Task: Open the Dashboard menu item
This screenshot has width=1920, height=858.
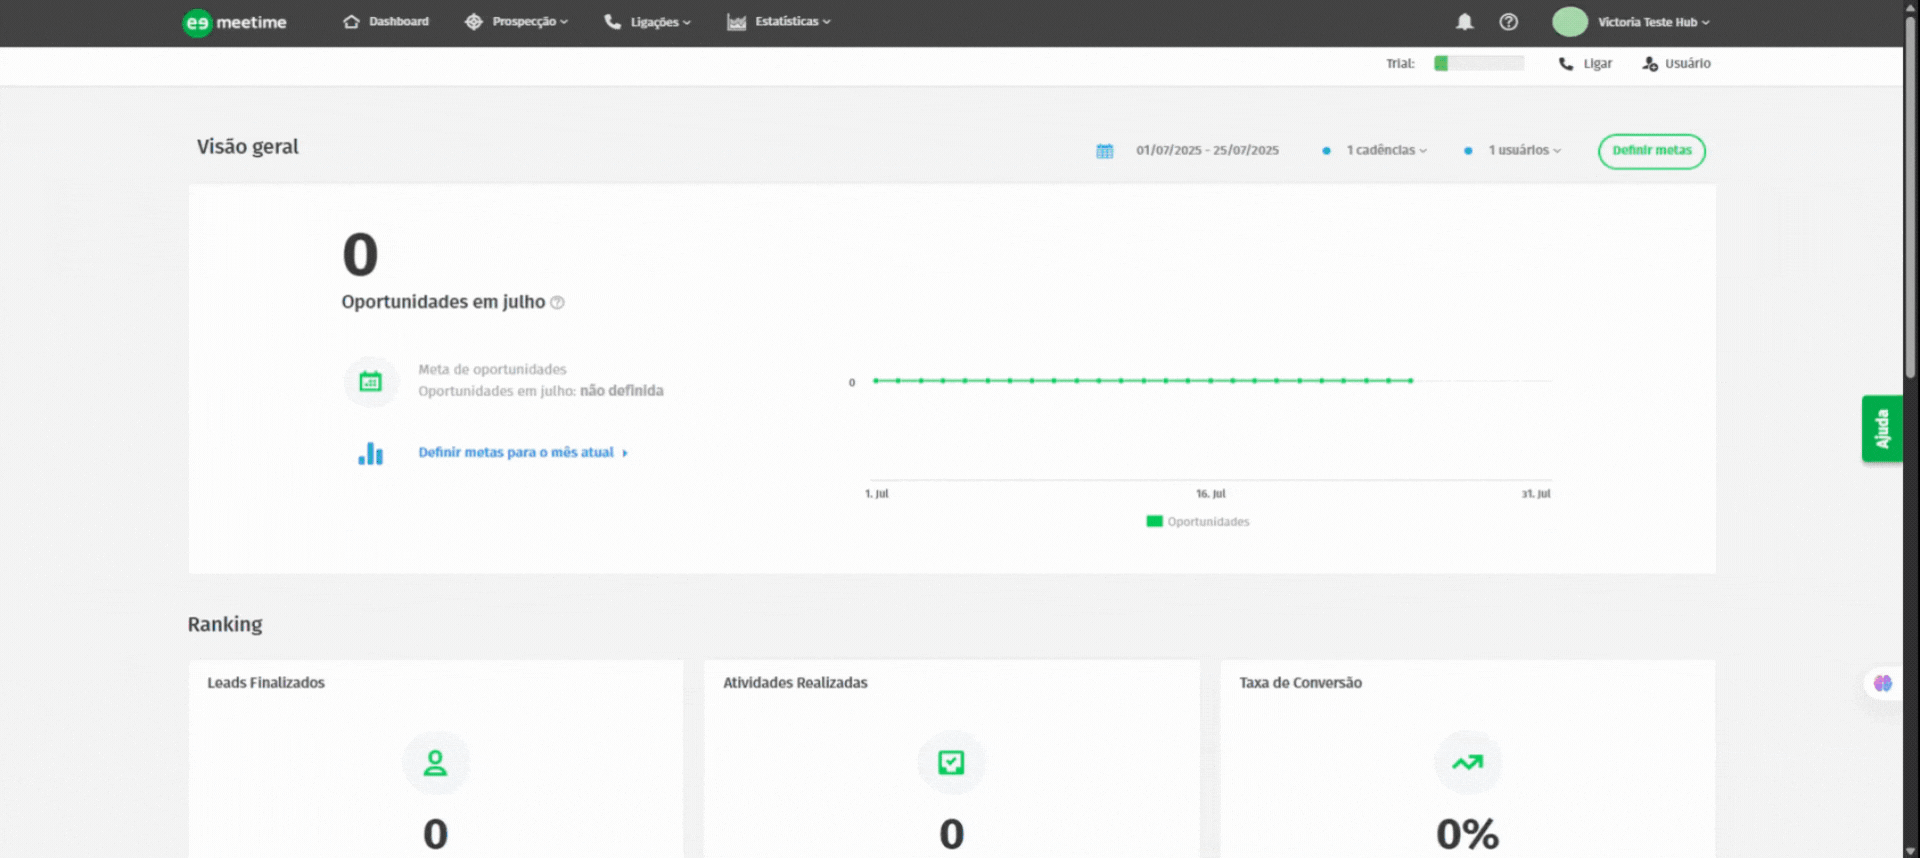Action: click(x=386, y=21)
